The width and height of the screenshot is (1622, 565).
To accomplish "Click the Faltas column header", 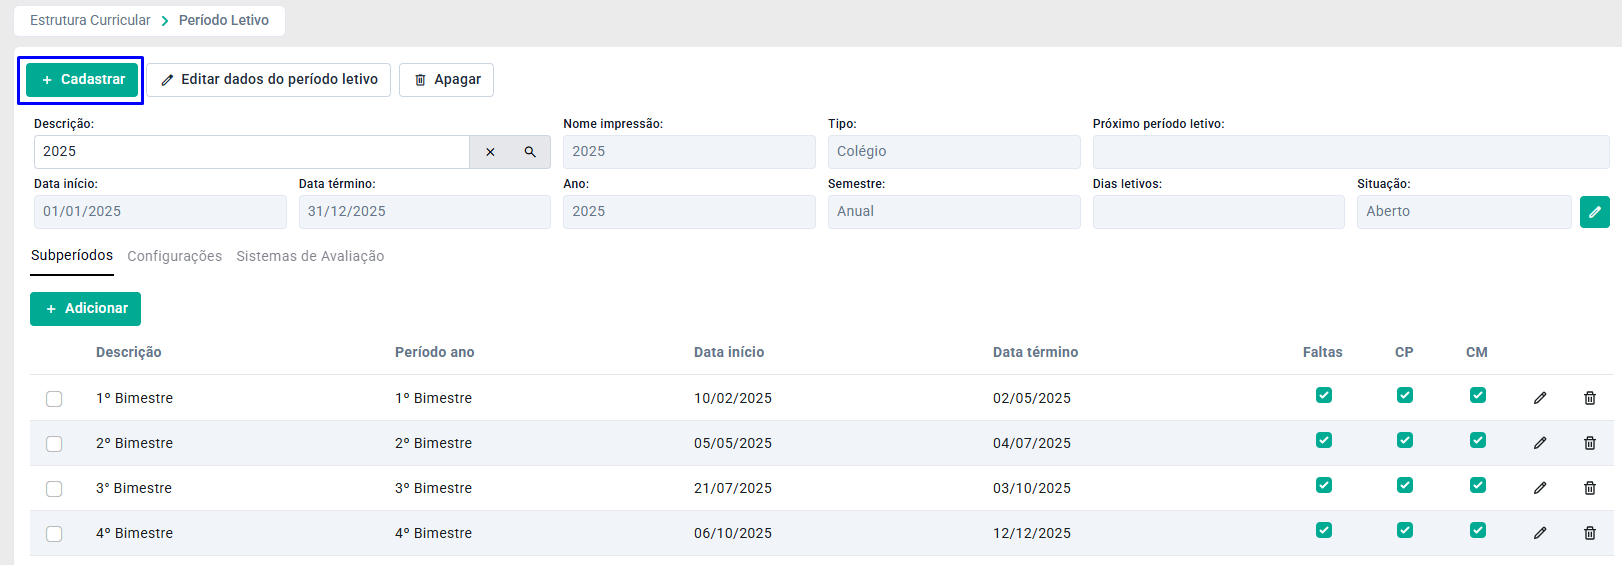I will coord(1323,352).
